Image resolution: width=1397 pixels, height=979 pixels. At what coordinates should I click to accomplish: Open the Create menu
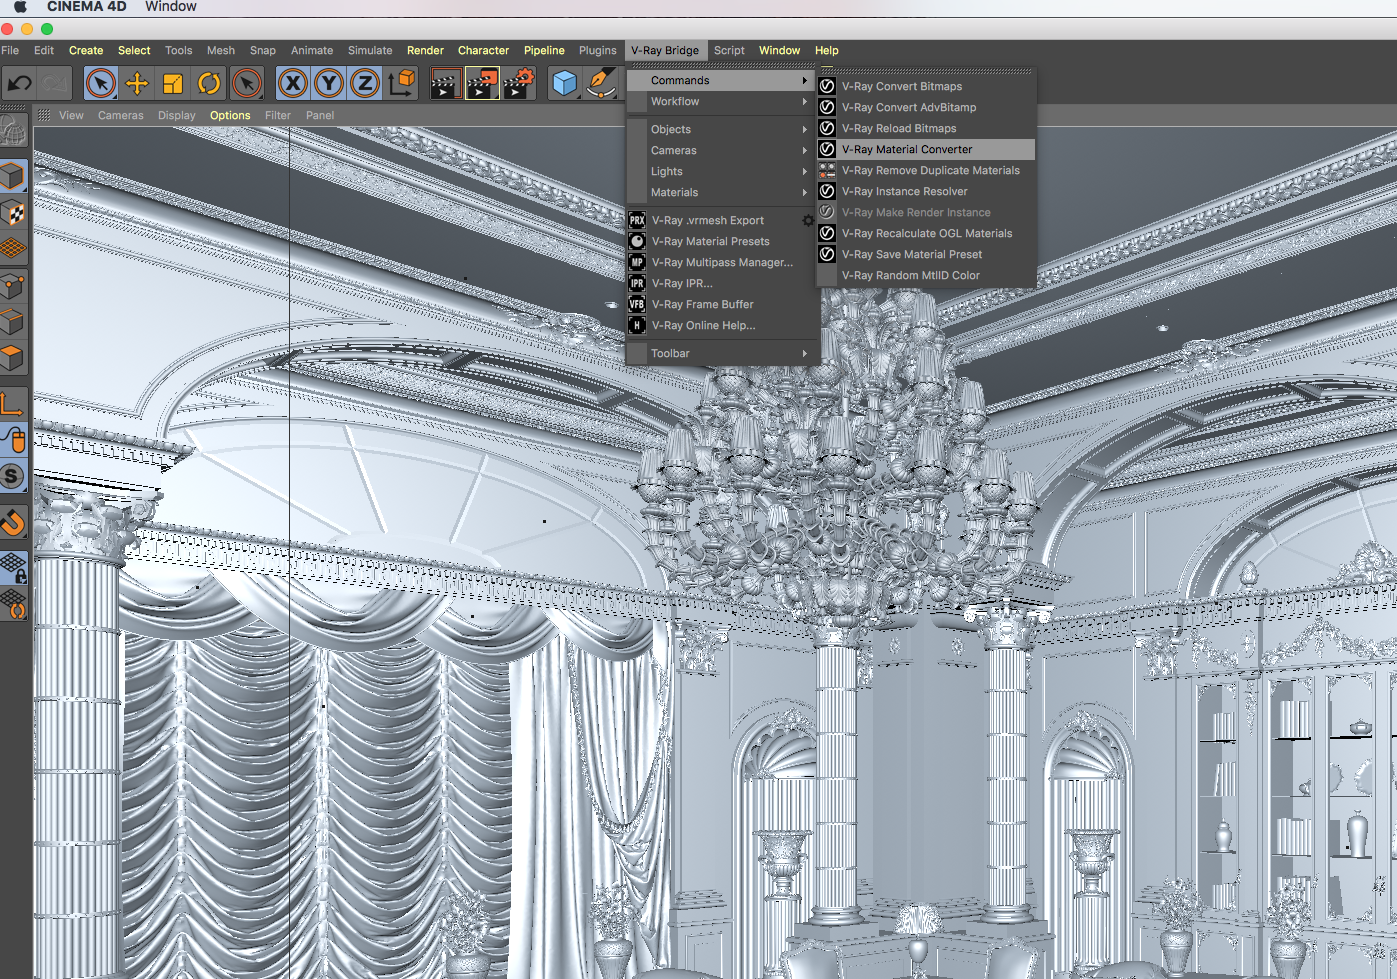[x=86, y=50]
